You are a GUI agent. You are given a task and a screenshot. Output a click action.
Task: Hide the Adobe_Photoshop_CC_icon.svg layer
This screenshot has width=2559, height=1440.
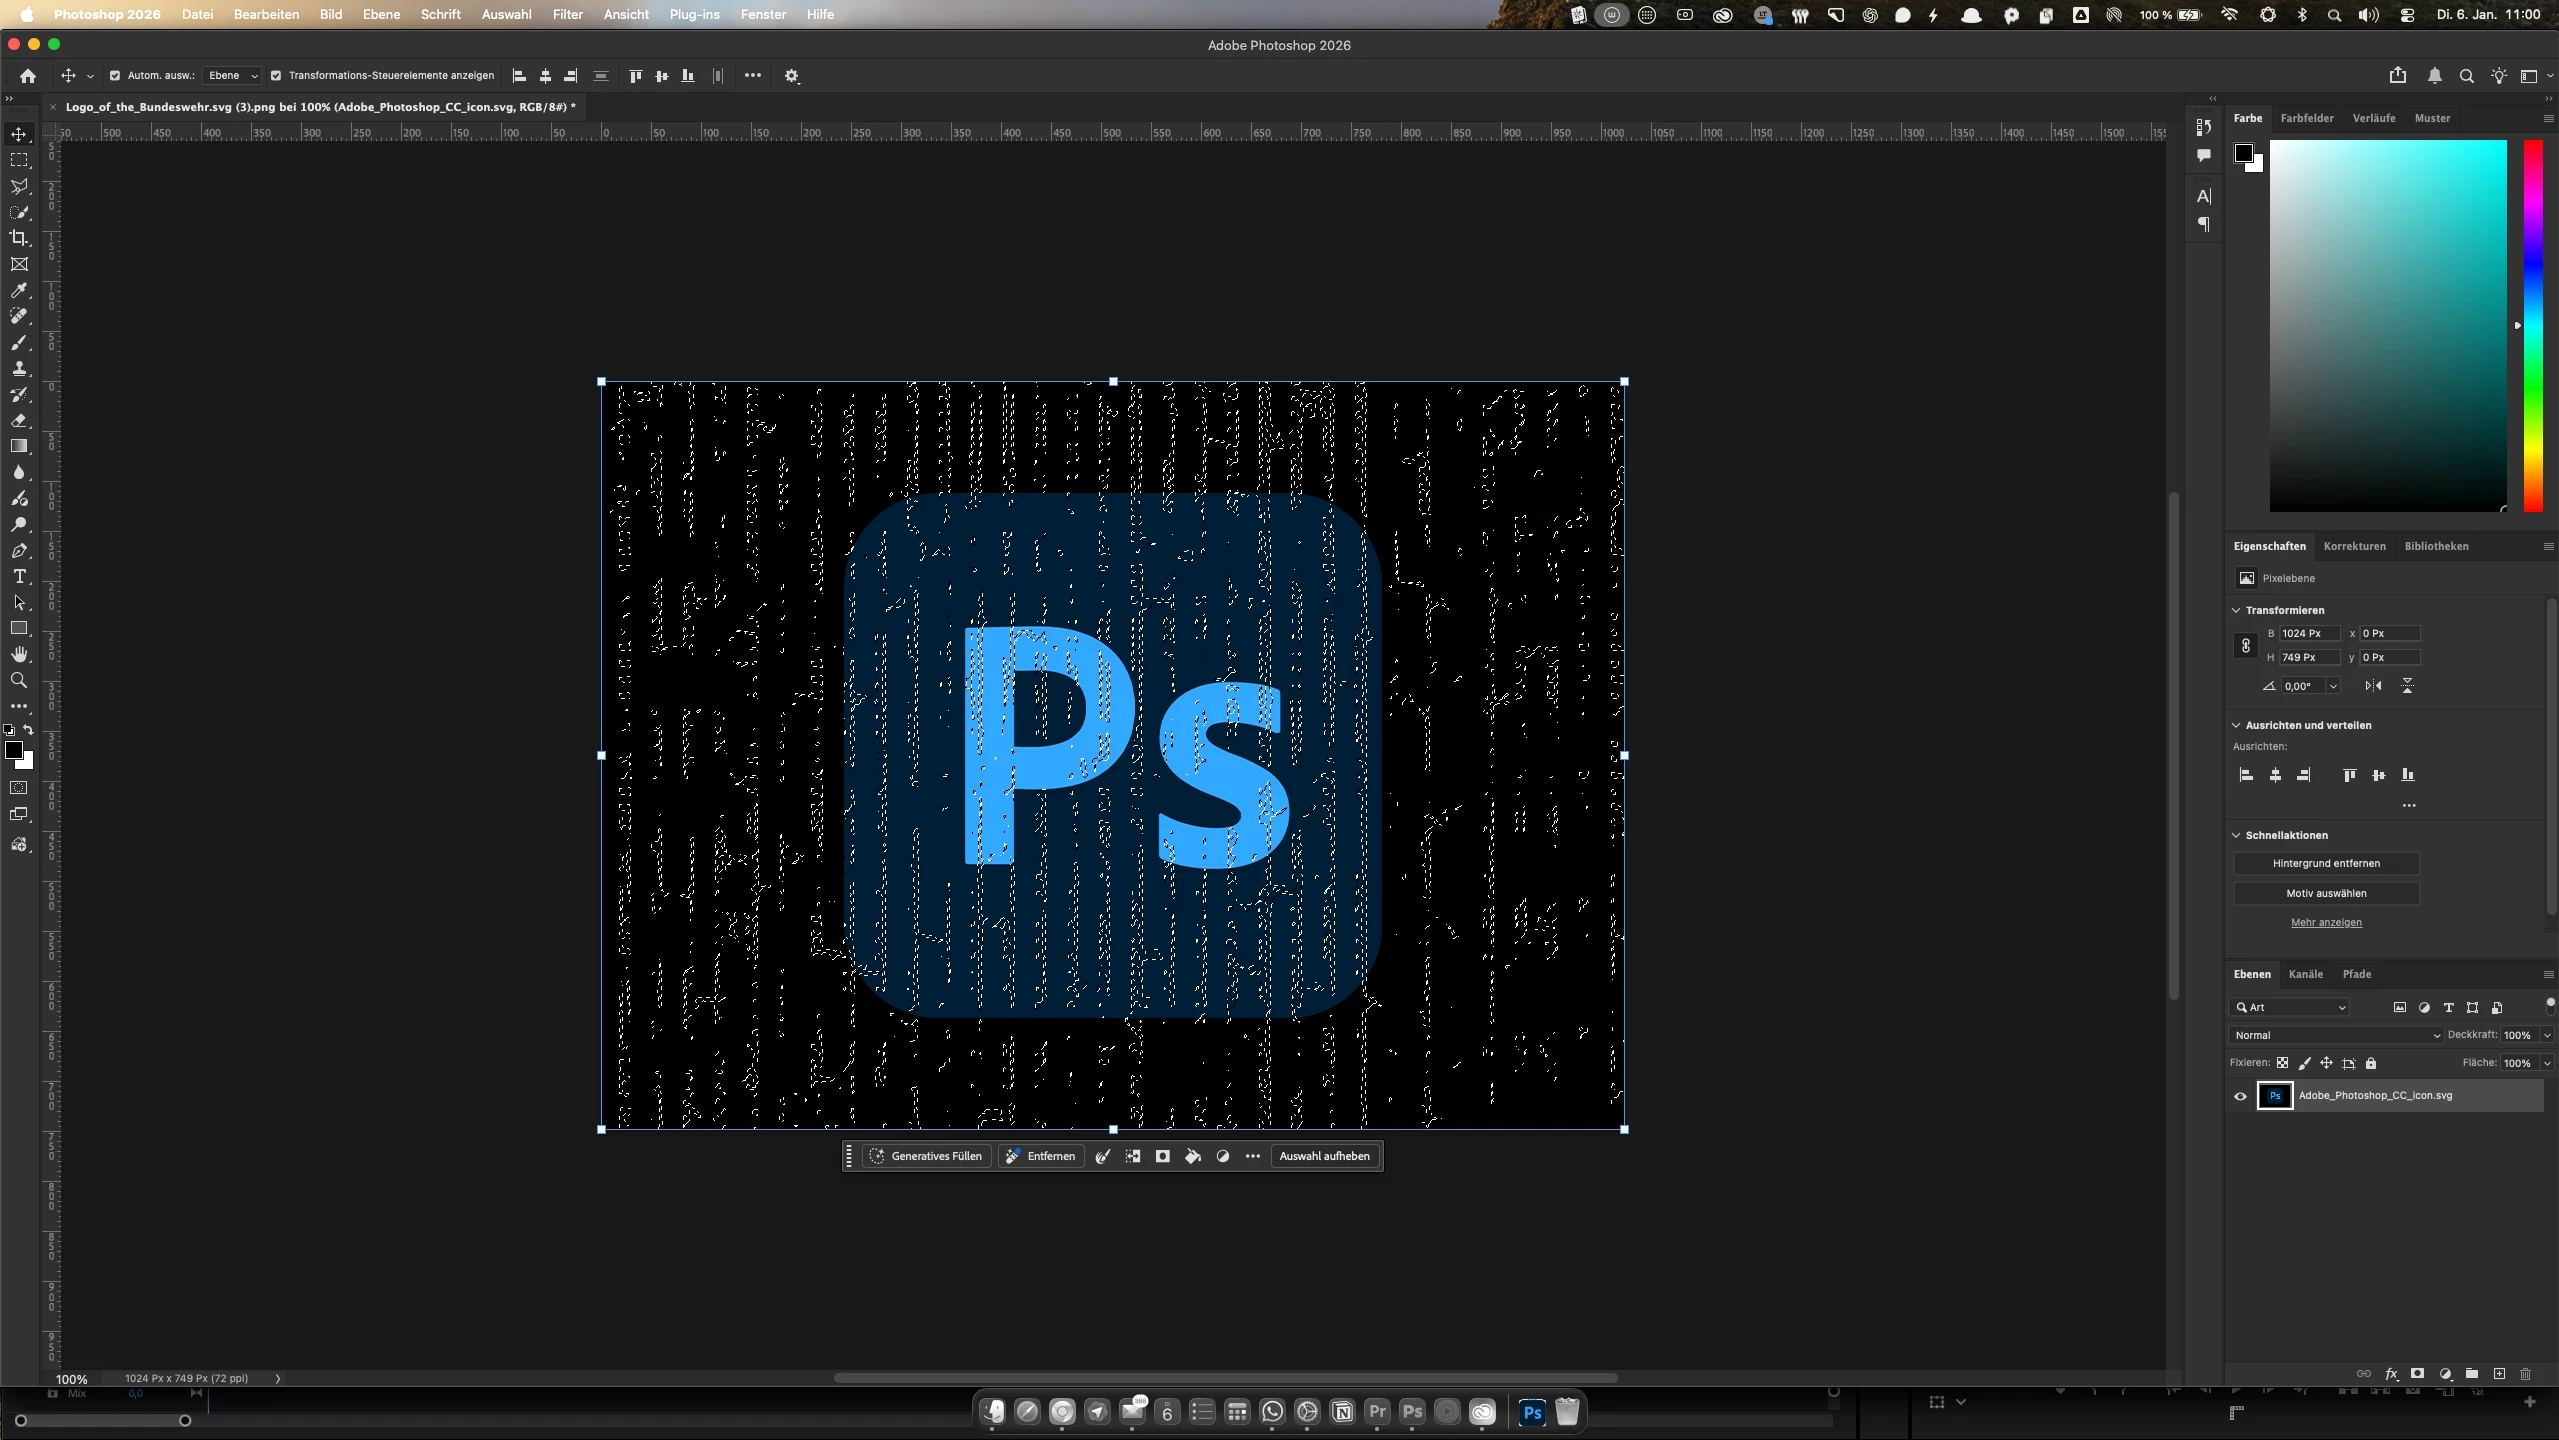[2240, 1096]
